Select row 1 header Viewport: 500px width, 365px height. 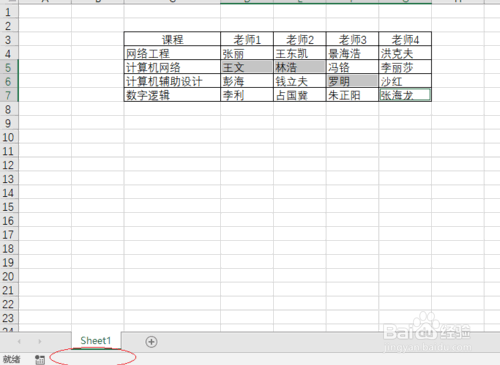(x=9, y=12)
